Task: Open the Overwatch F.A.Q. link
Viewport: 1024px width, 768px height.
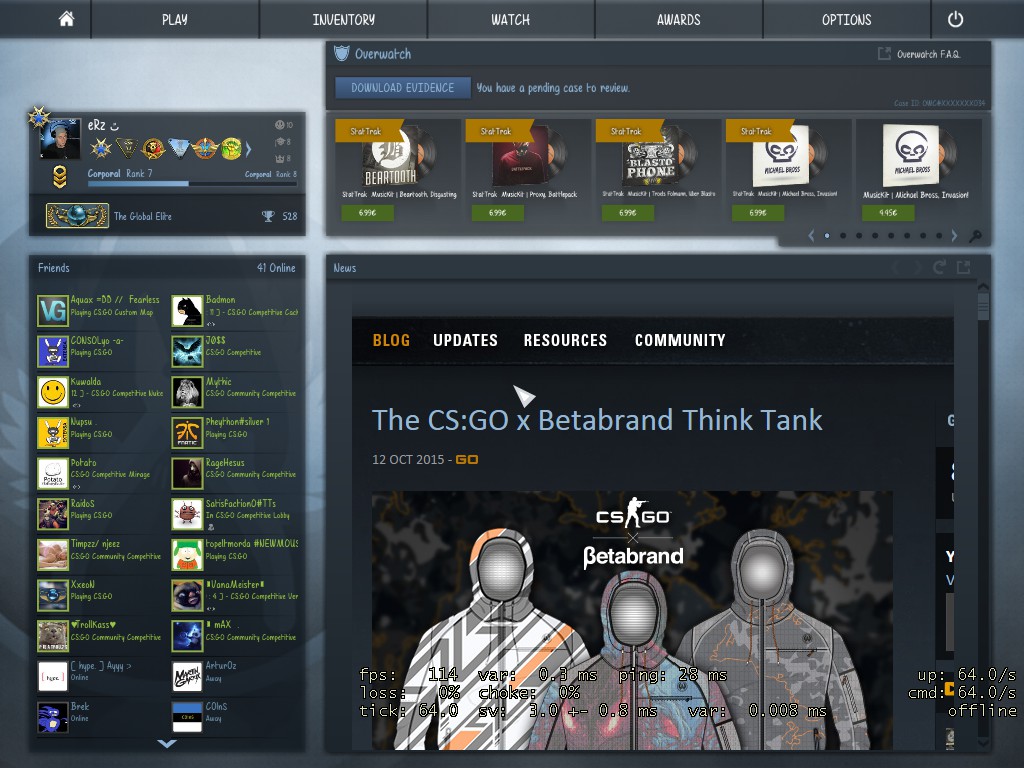Action: 928,54
